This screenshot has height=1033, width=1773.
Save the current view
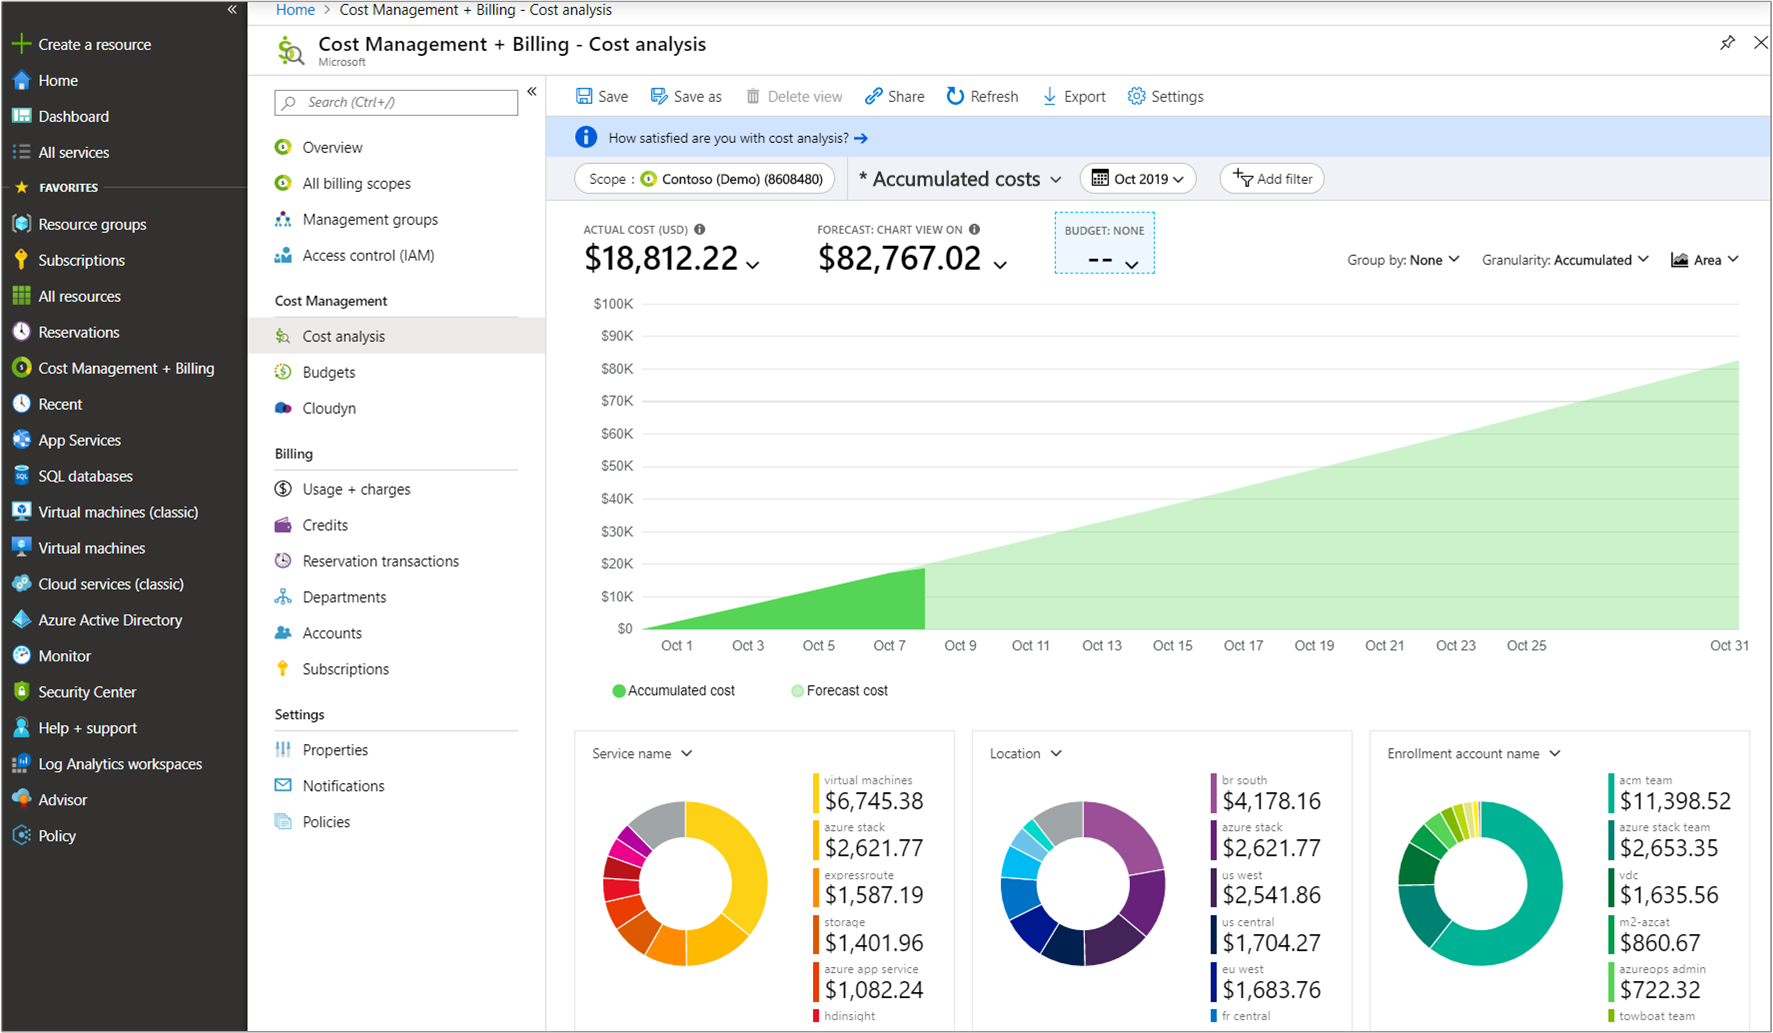(x=601, y=96)
